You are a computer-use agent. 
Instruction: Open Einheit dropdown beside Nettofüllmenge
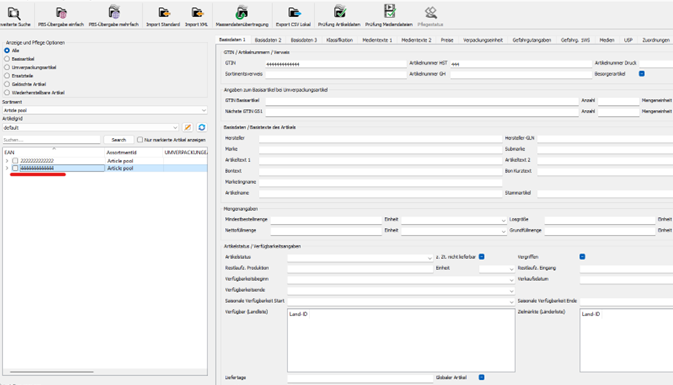coord(454,231)
